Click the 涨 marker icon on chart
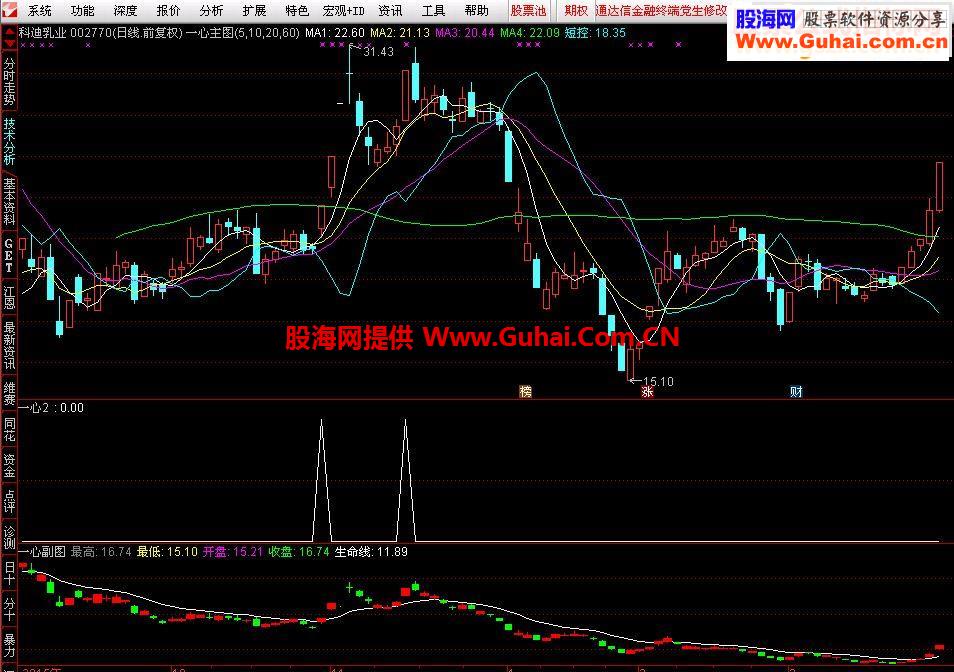The height and width of the screenshot is (672, 954). pyautogui.click(x=647, y=392)
